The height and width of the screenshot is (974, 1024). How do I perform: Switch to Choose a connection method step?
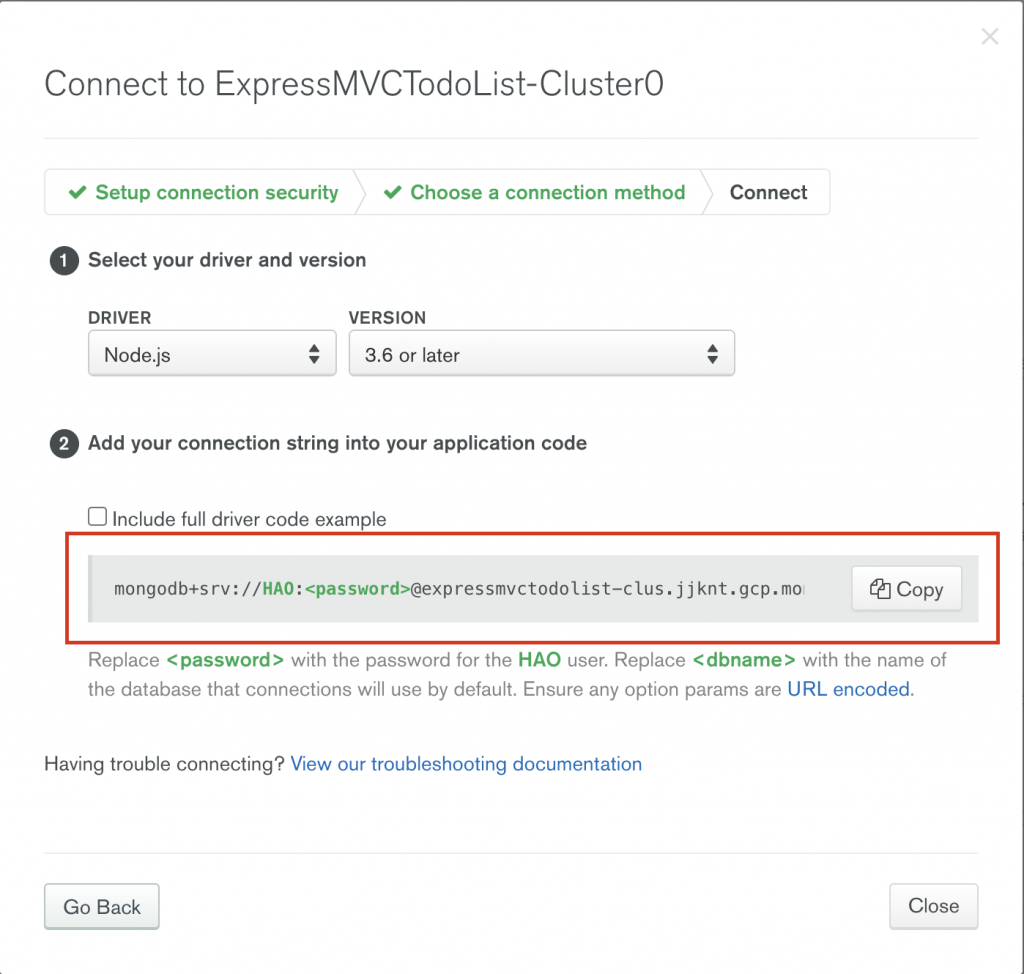coord(547,193)
